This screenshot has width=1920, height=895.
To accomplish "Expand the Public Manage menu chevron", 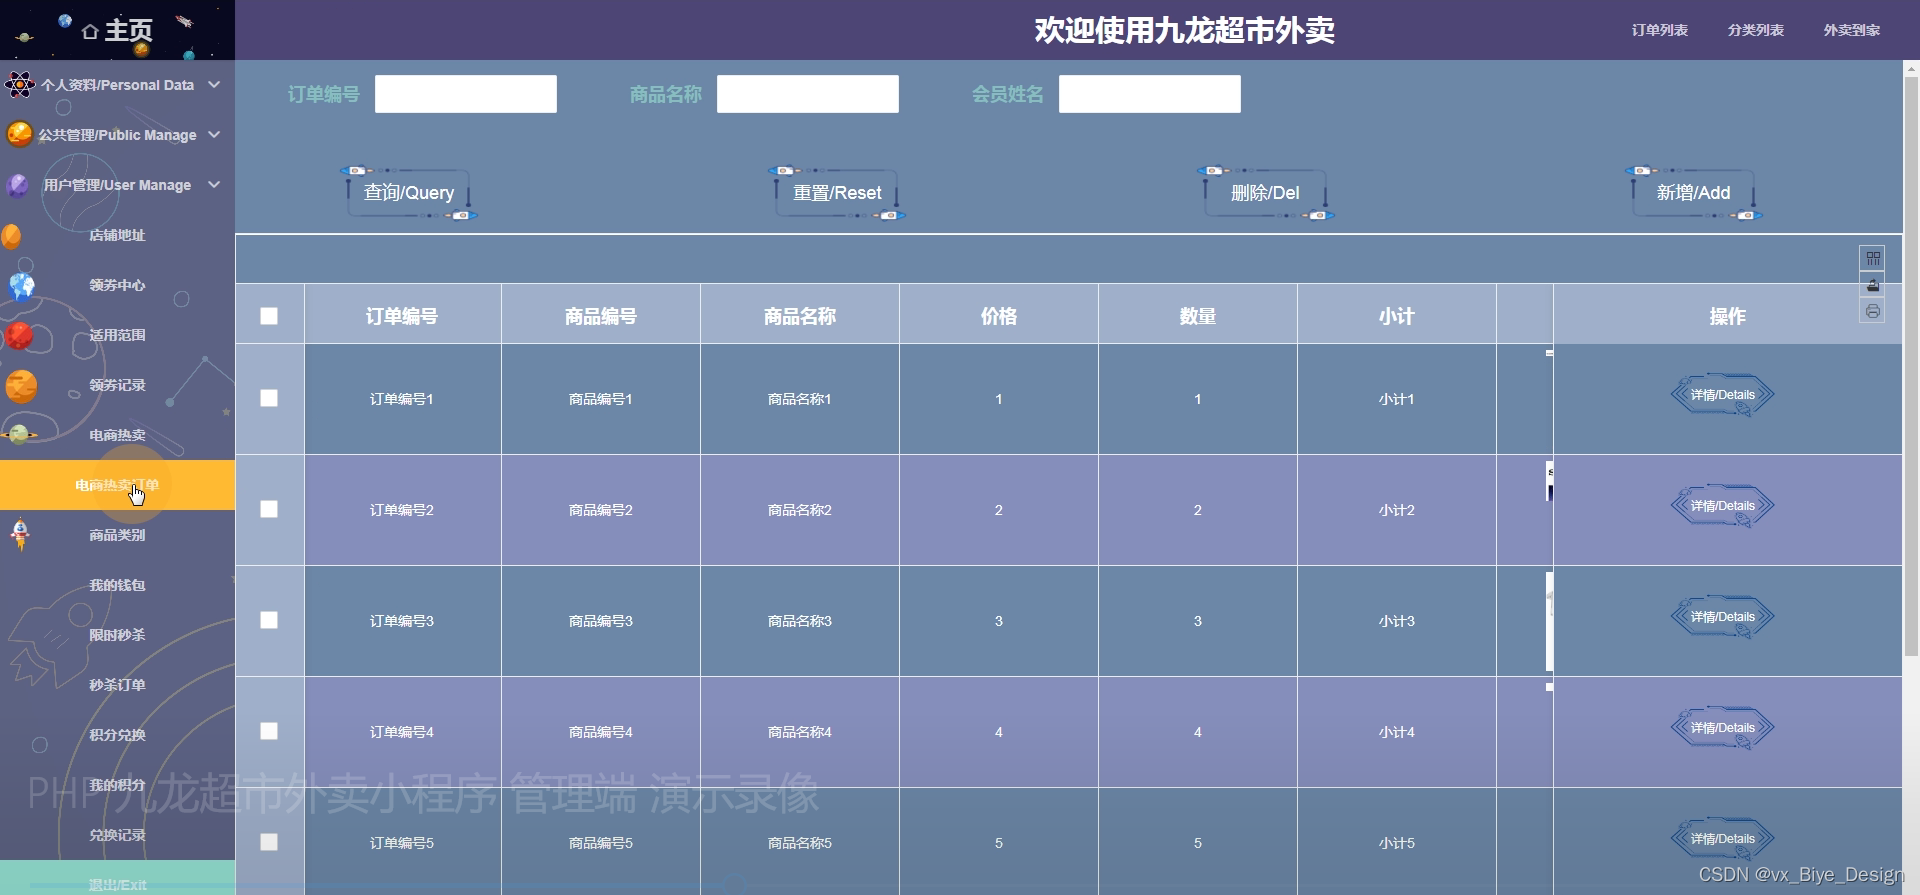I will tap(214, 135).
